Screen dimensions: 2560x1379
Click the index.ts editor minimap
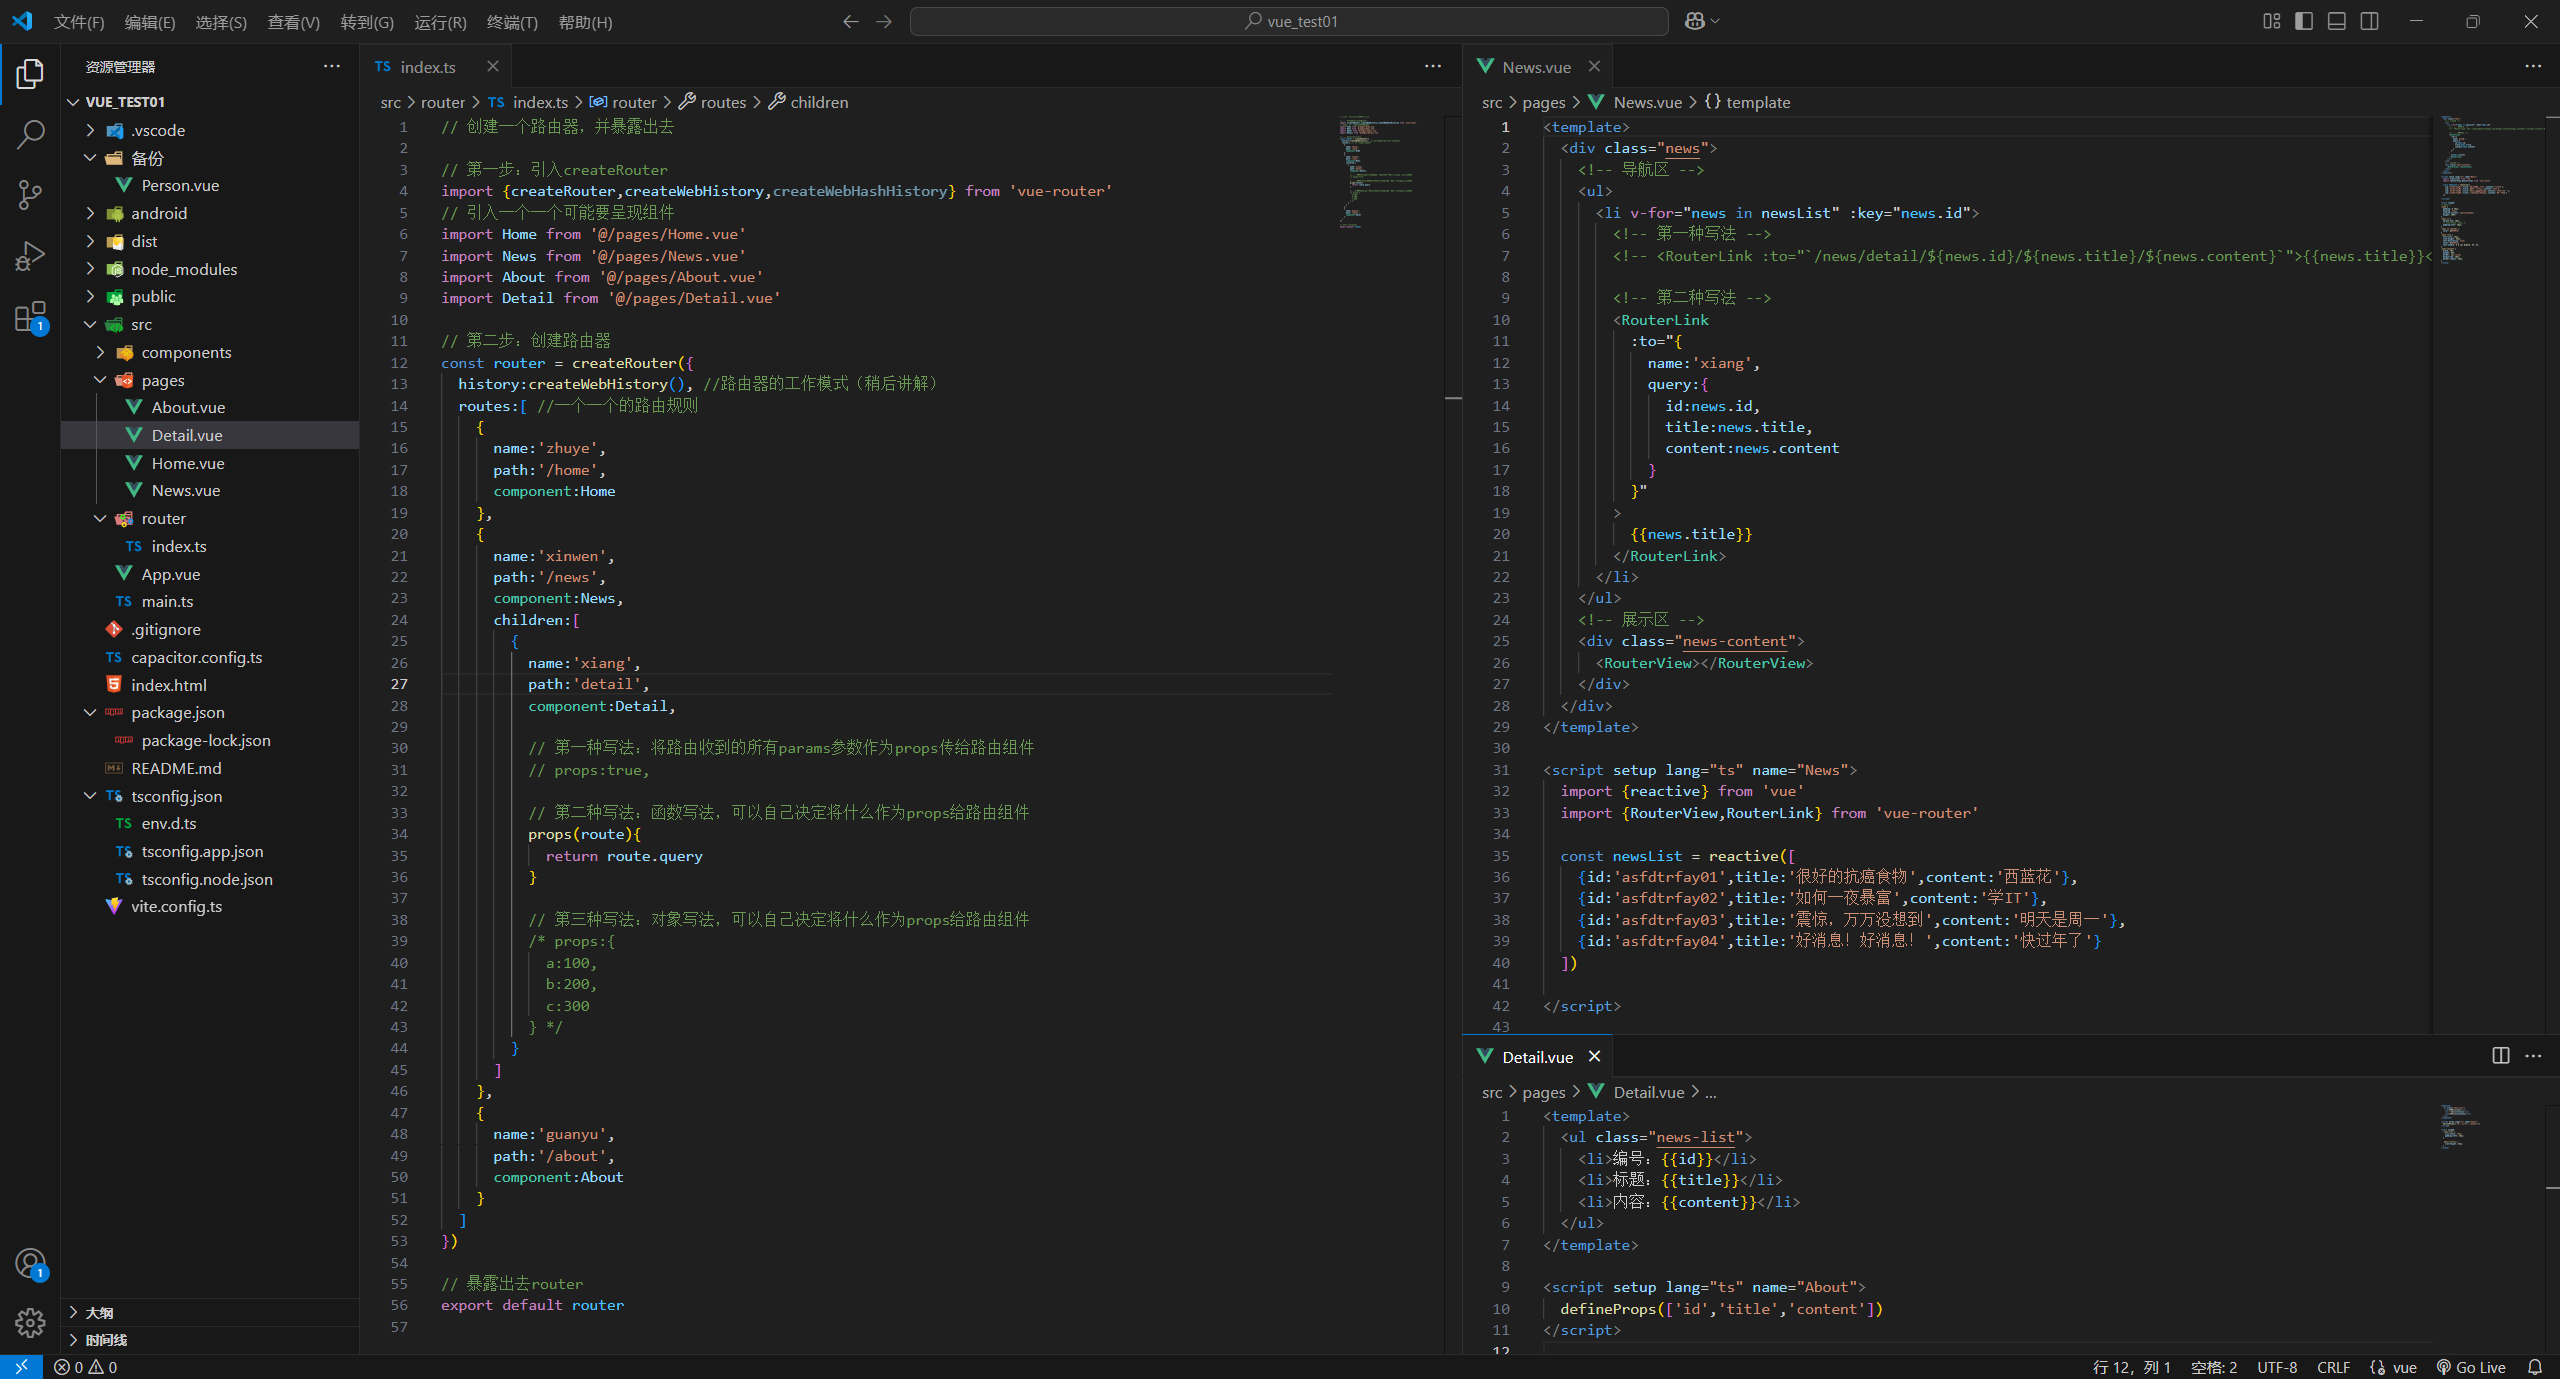(1380, 172)
